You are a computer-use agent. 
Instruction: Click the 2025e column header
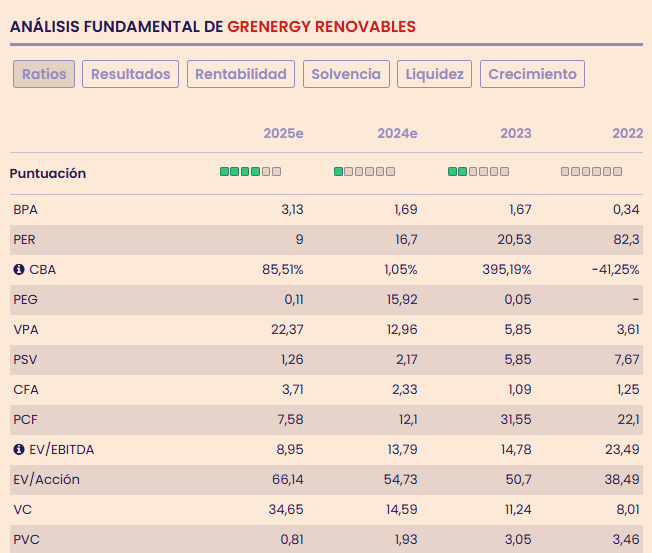point(284,133)
